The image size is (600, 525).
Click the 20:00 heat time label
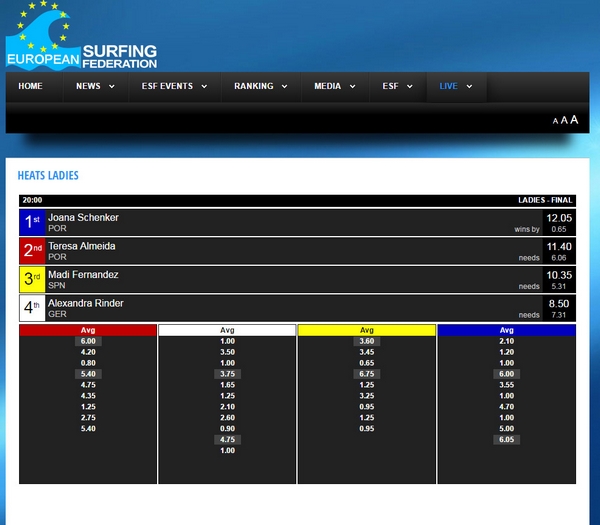click(x=32, y=200)
